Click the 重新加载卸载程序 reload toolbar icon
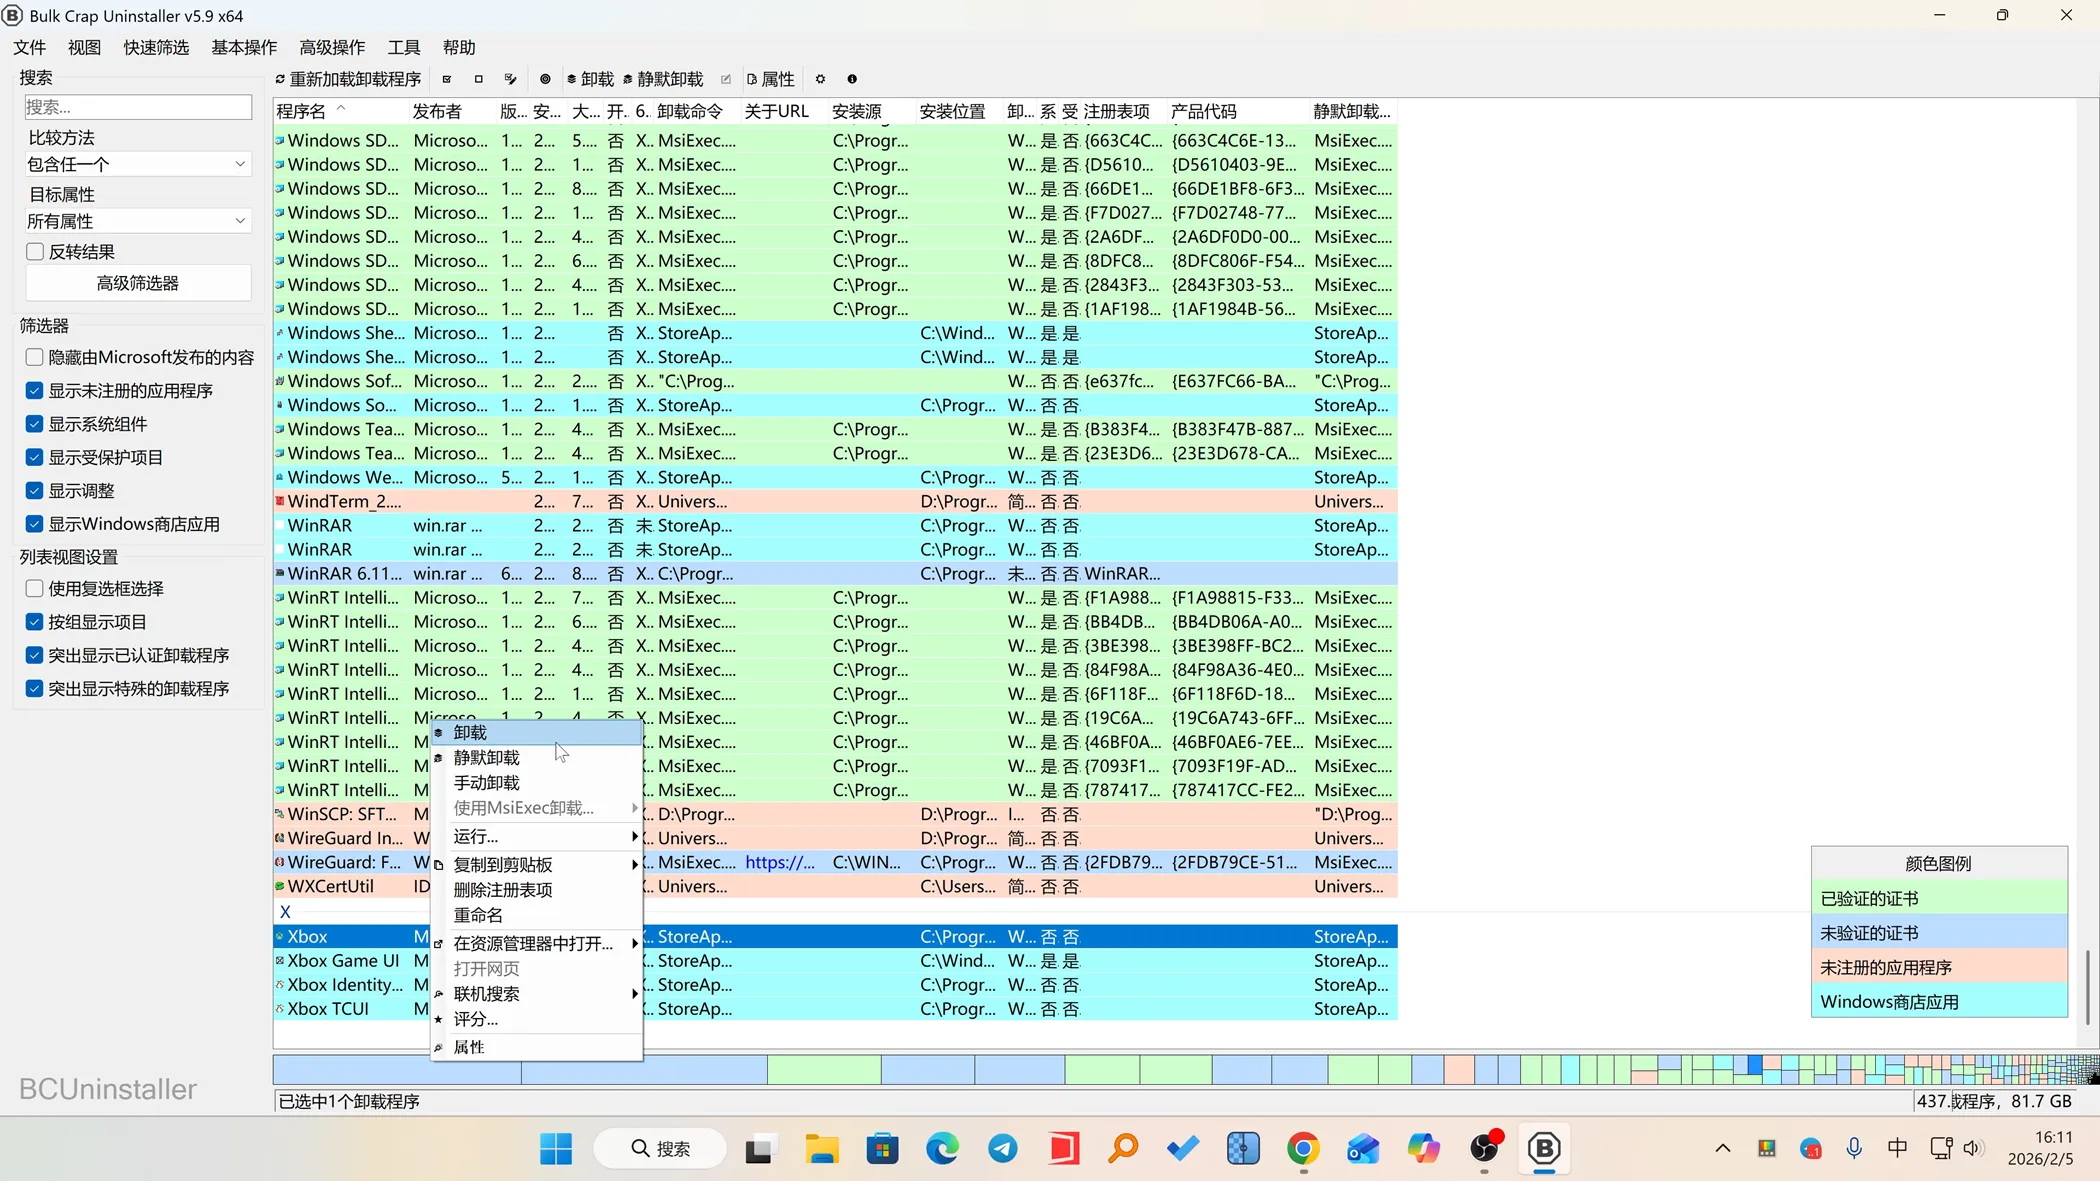Viewport: 2100px width, 1181px height. [347, 79]
